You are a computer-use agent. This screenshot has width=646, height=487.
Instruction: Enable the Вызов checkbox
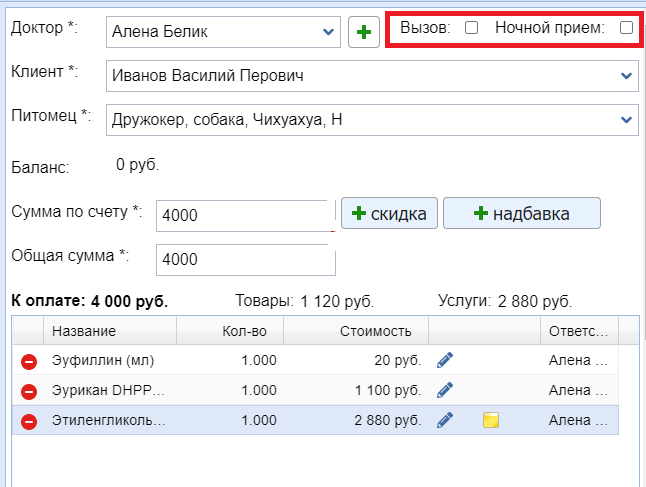(x=472, y=28)
